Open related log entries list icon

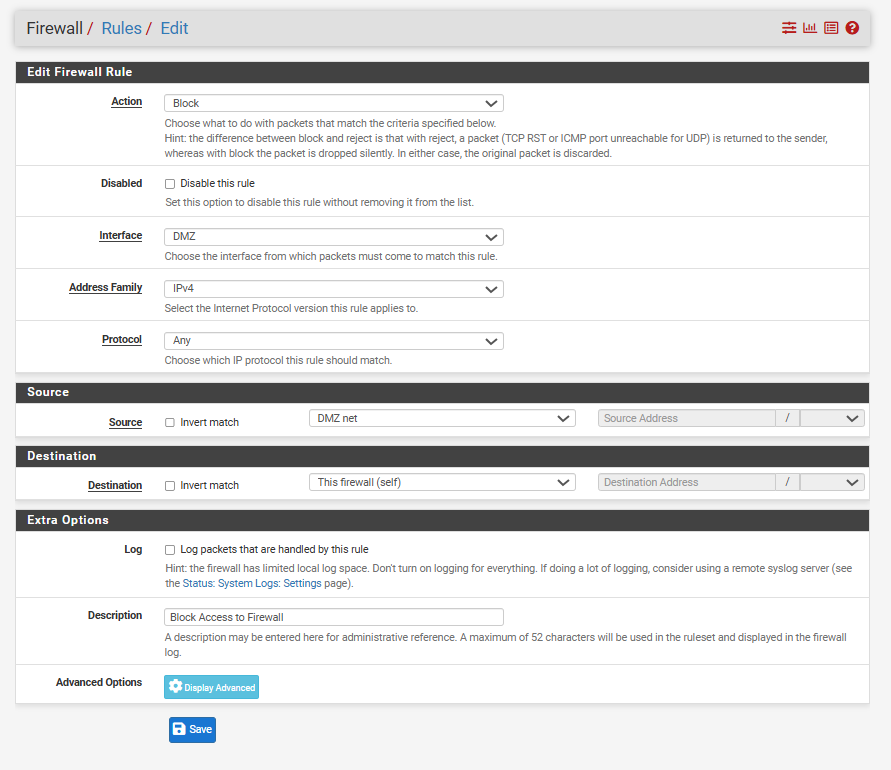click(831, 28)
